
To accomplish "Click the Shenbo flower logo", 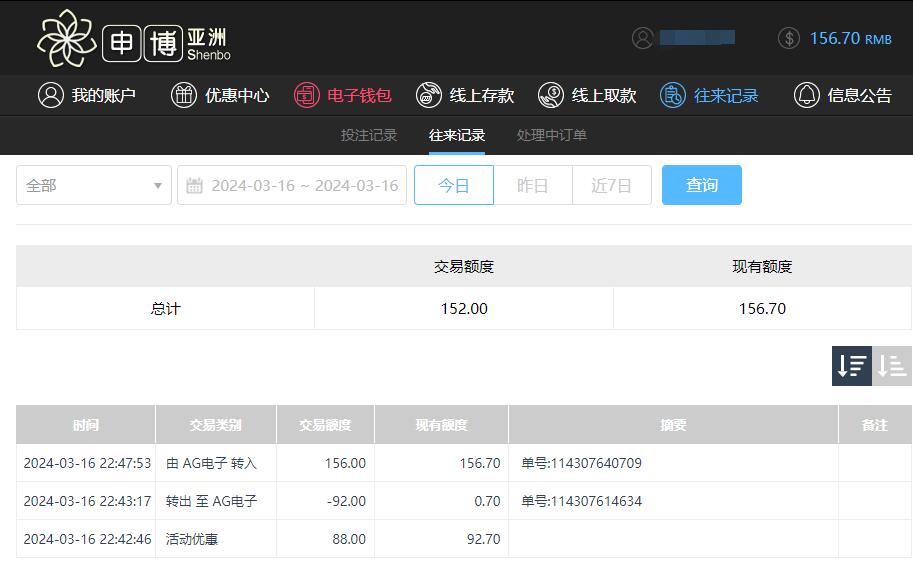I will pyautogui.click(x=66, y=38).
